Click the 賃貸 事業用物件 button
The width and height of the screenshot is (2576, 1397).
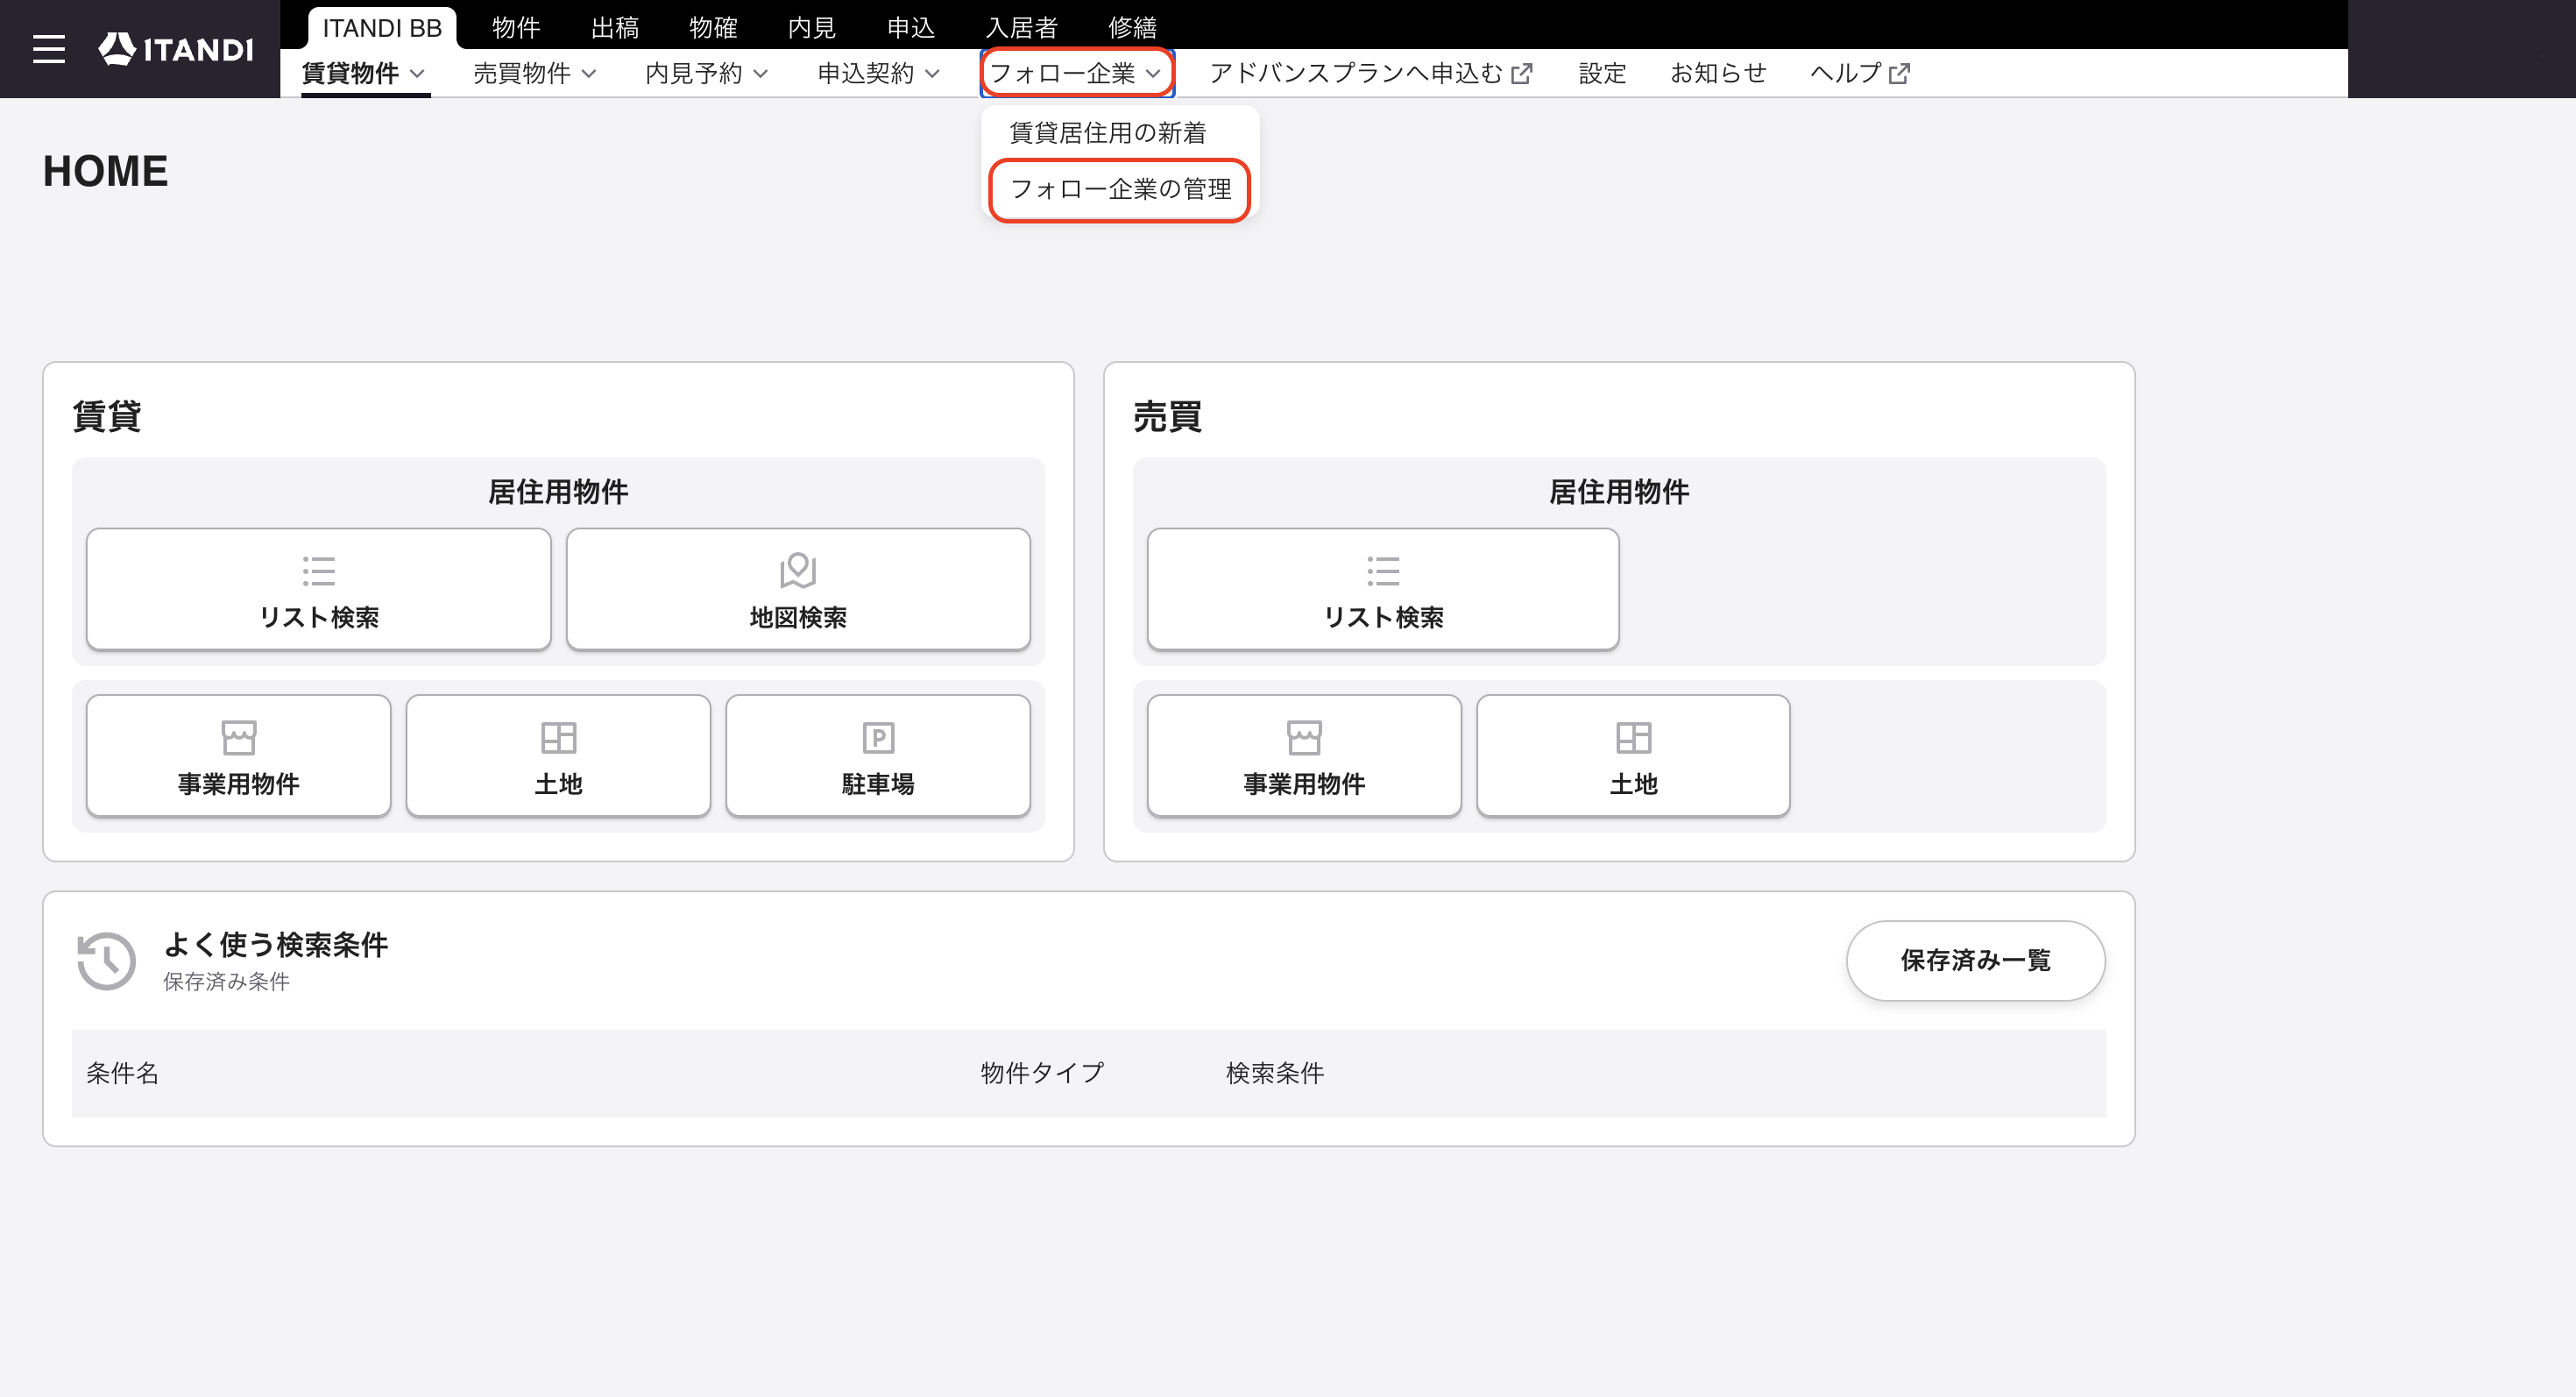click(x=239, y=756)
